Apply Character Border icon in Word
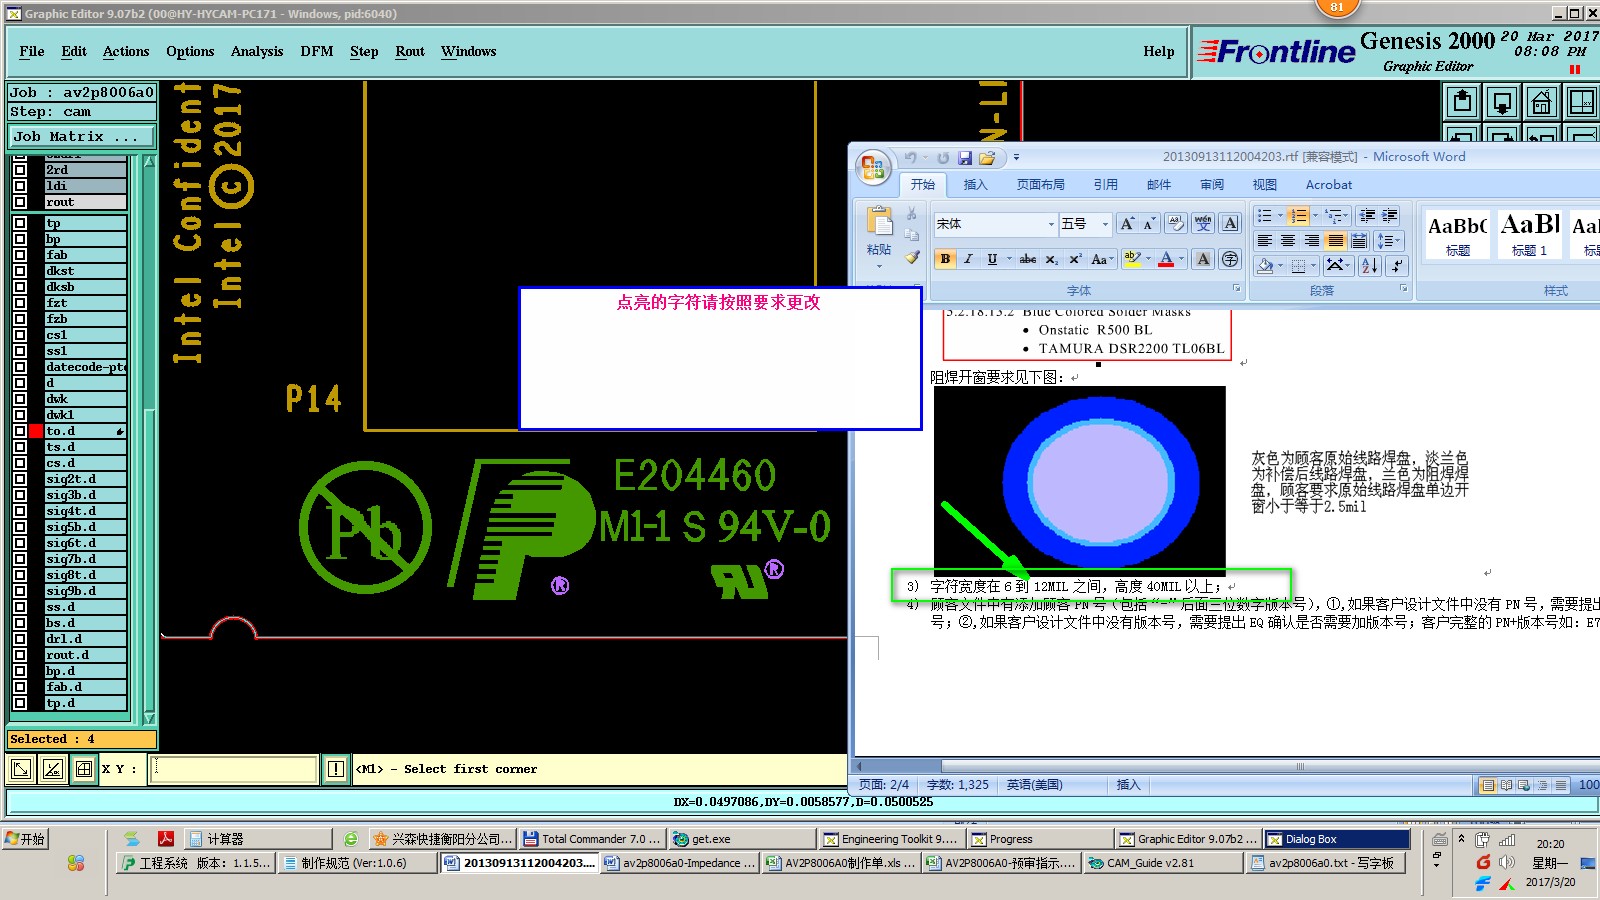Image resolution: width=1600 pixels, height=900 pixels. pyautogui.click(x=1230, y=224)
